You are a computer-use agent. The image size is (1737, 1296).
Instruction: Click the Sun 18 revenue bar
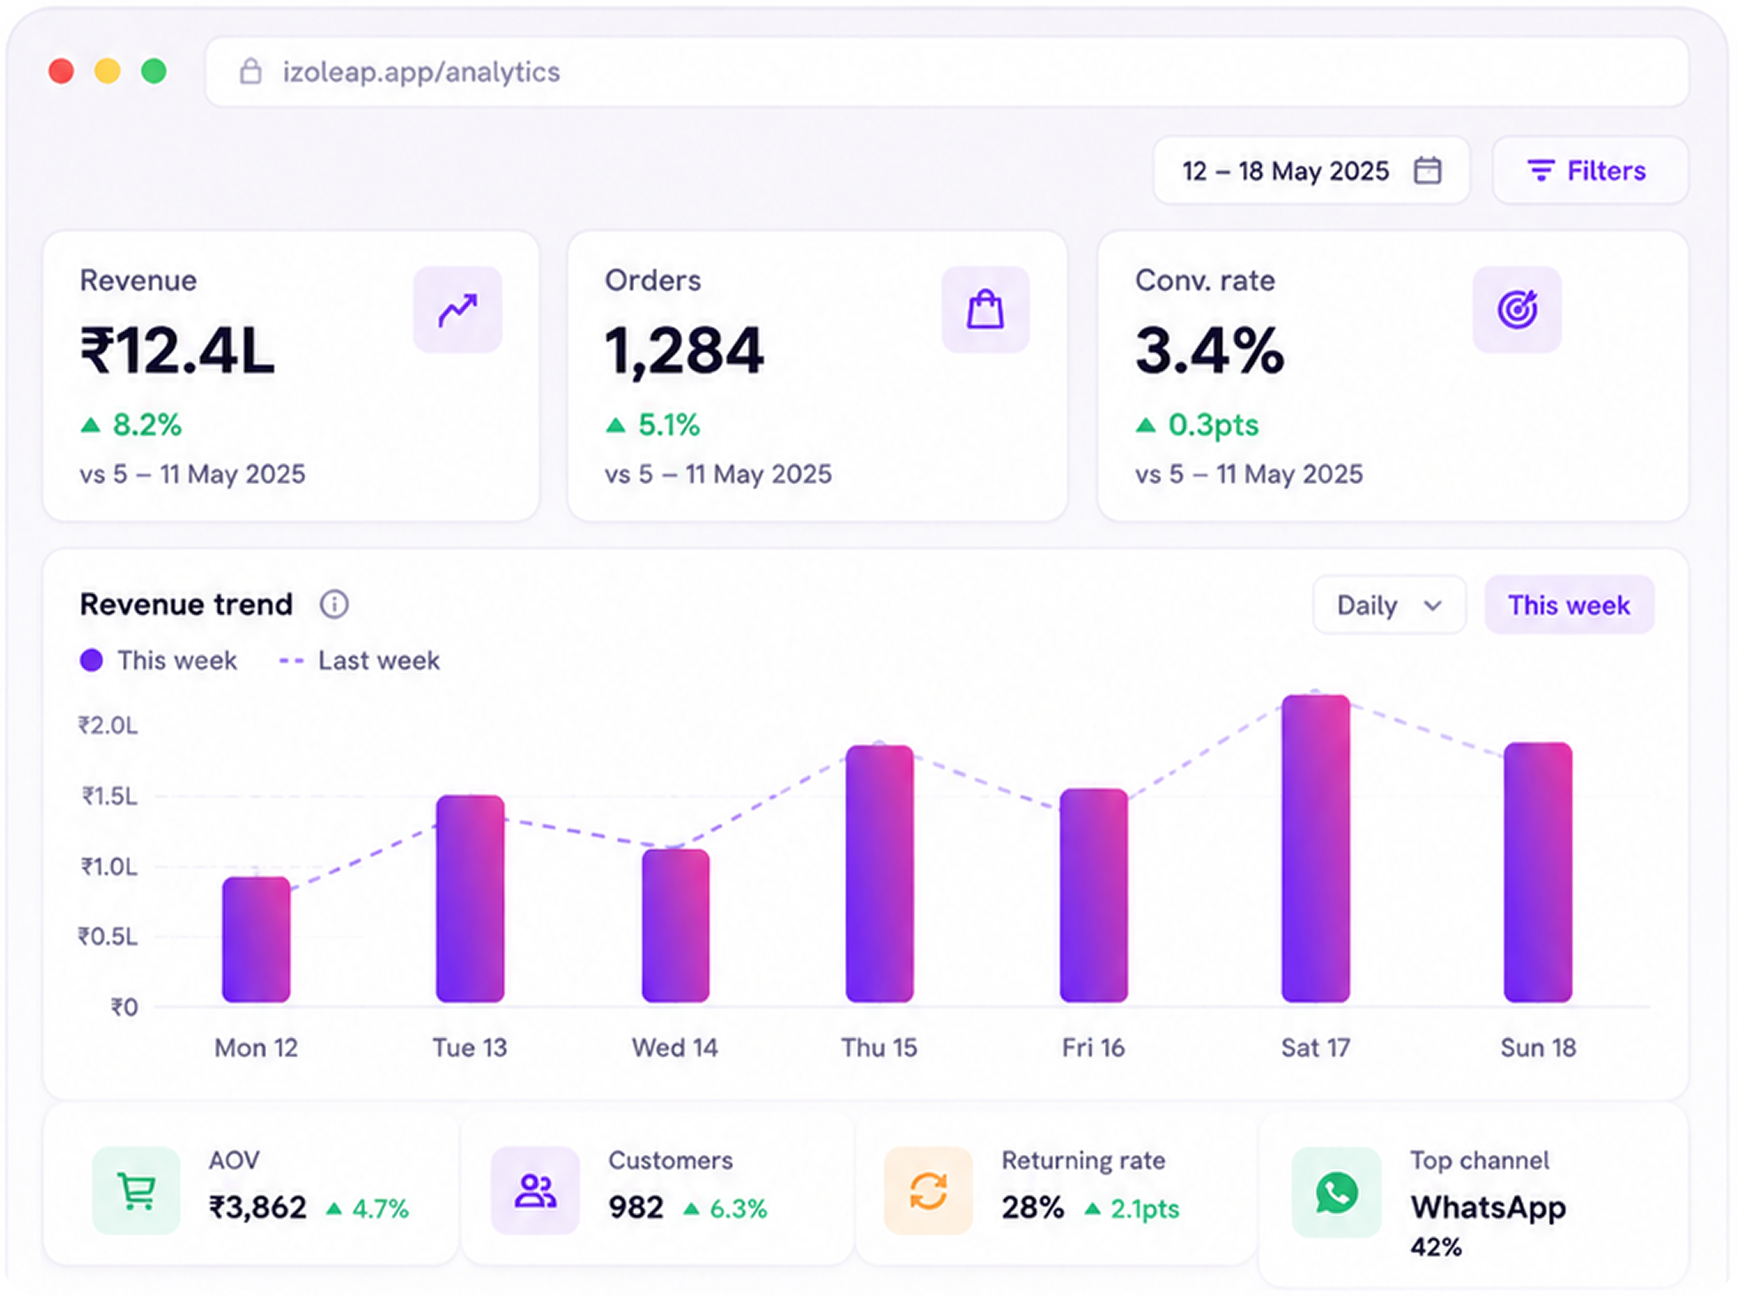tap(1538, 872)
